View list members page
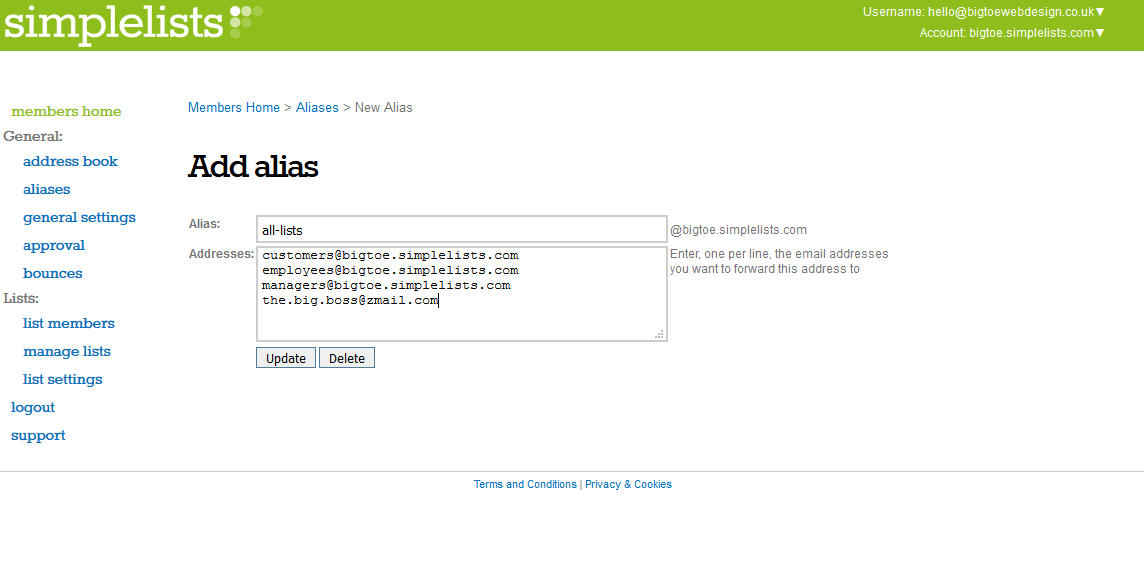Image resolution: width=1144 pixels, height=568 pixels. coord(69,323)
